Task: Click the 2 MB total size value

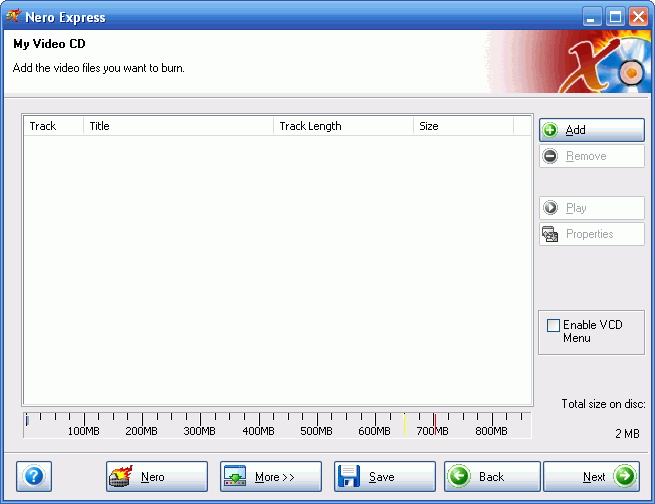Action: 627,434
